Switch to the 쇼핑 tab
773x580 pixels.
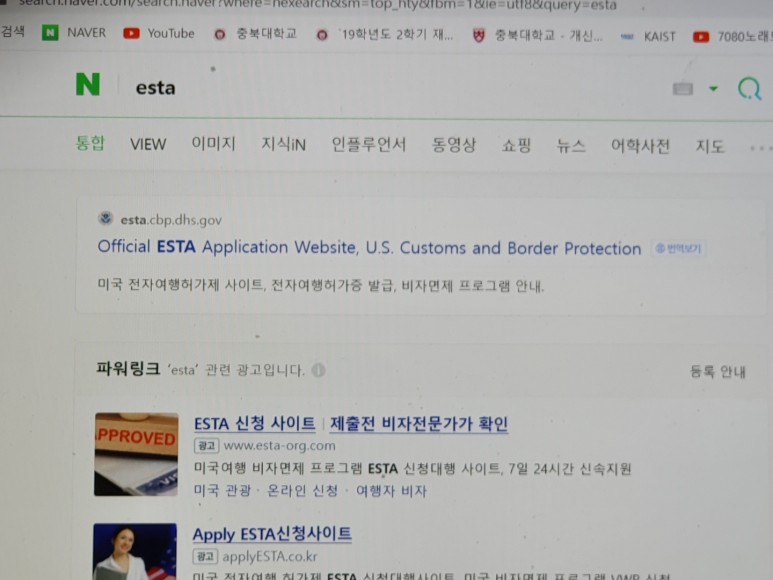[516, 146]
